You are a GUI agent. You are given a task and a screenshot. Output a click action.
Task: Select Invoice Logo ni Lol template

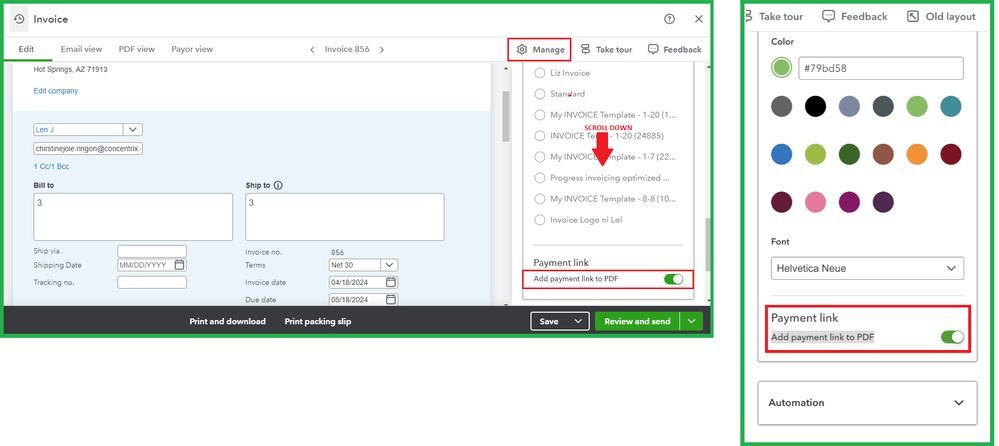pyautogui.click(x=540, y=220)
